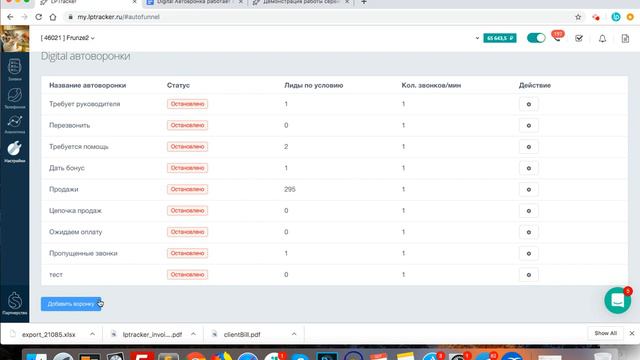Click the gear button for Дать бонус

click(x=529, y=168)
